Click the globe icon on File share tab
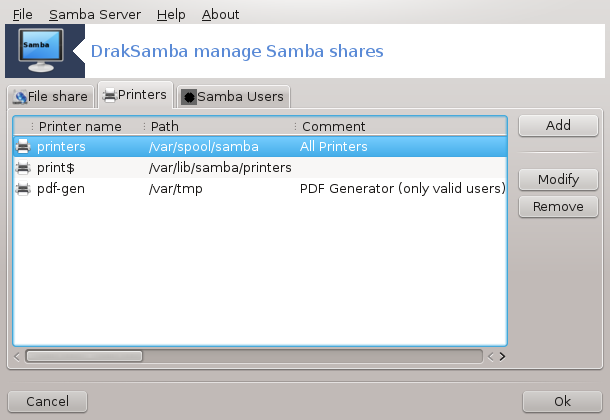The width and height of the screenshot is (610, 420). click(x=20, y=97)
